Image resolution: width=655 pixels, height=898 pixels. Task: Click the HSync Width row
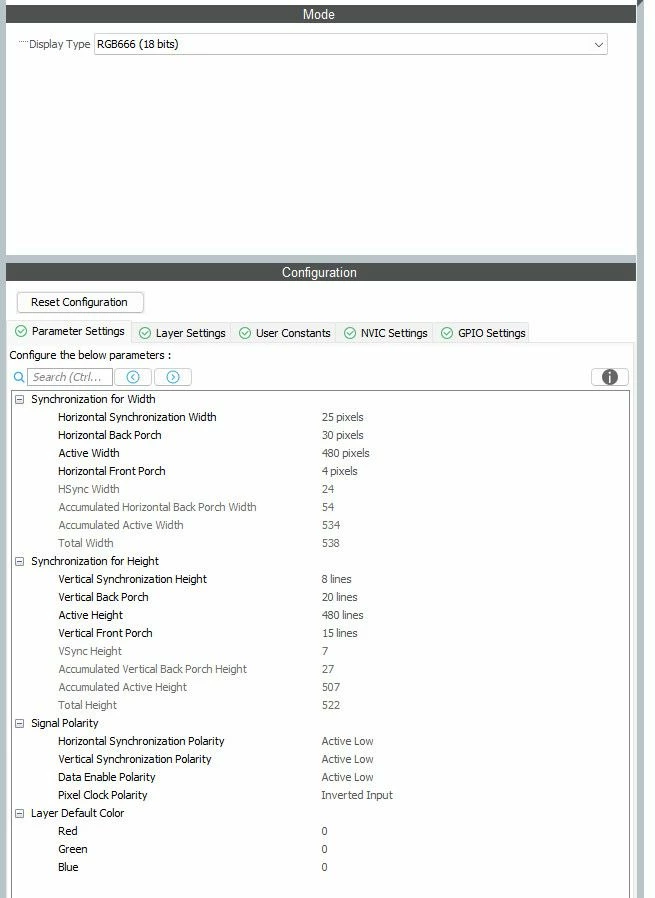pyautogui.click(x=321, y=489)
